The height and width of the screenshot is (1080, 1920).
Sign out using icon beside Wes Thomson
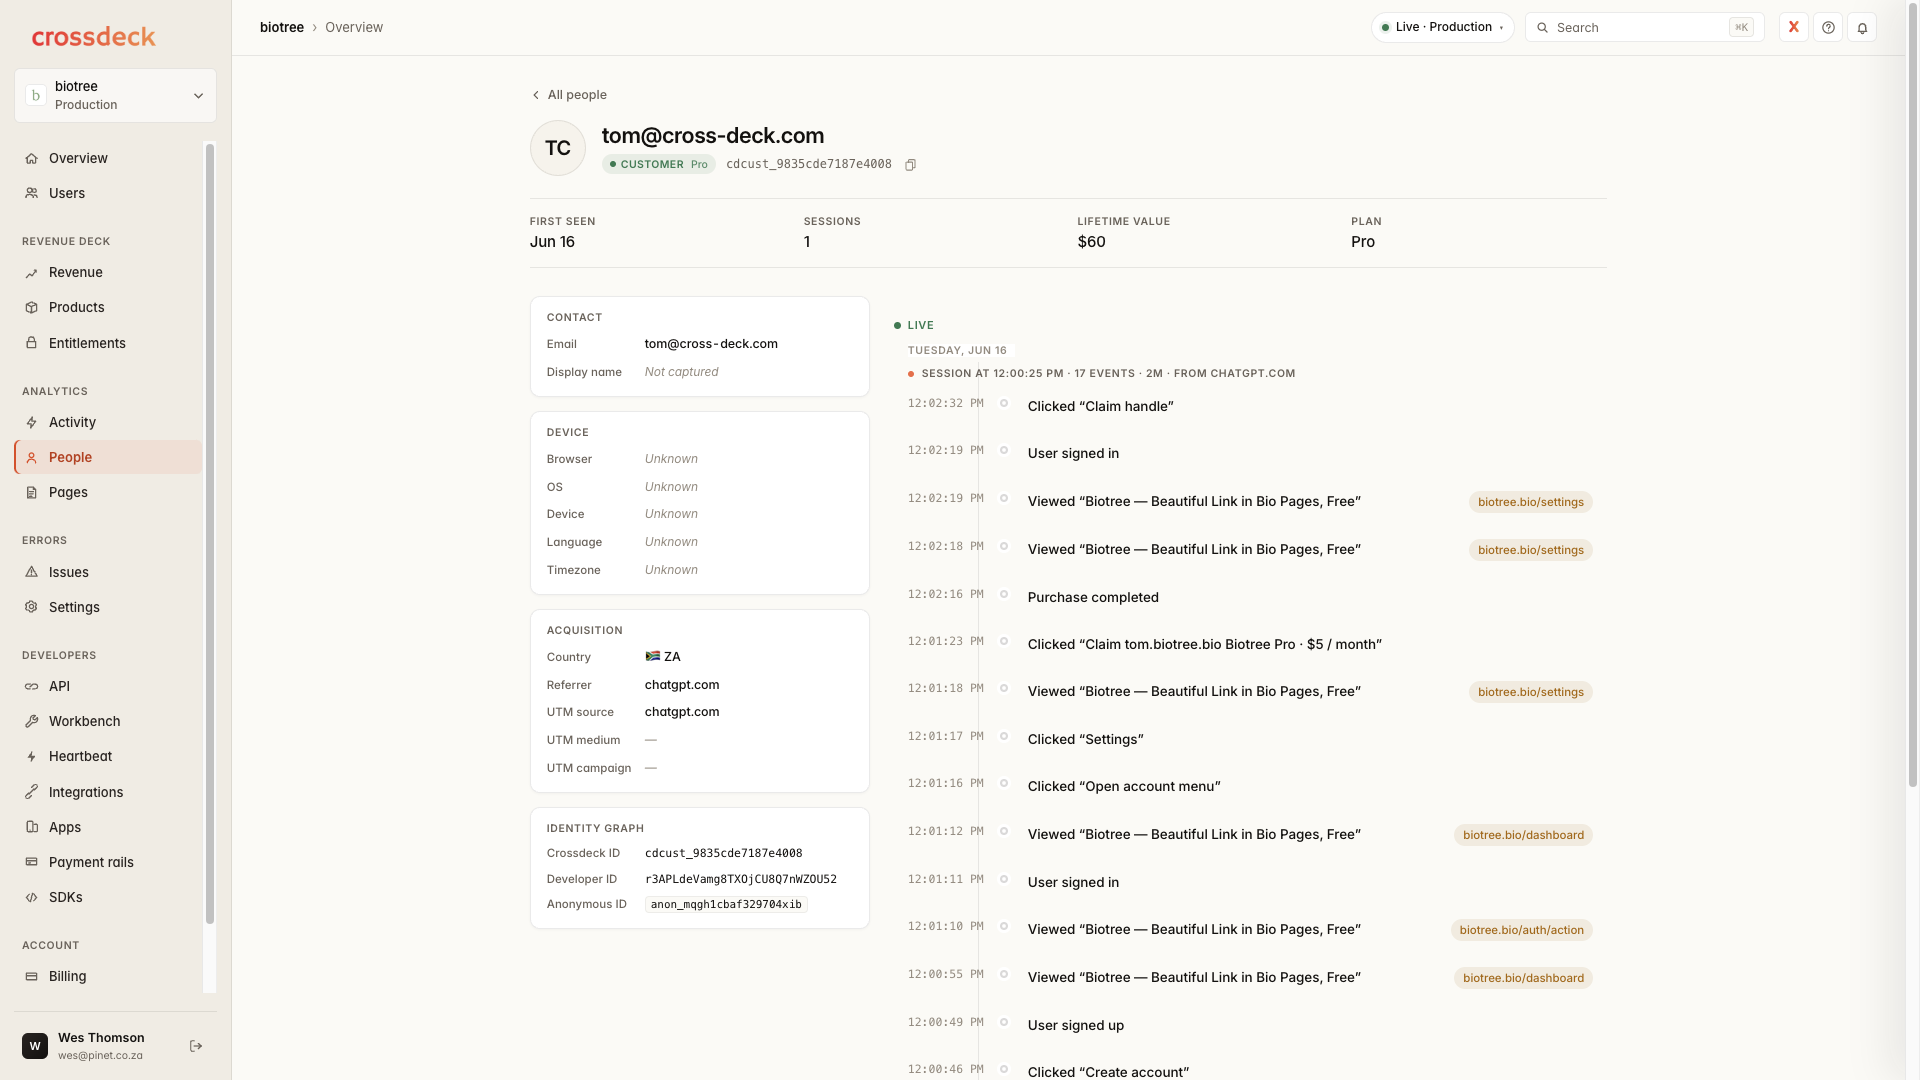(x=196, y=1046)
